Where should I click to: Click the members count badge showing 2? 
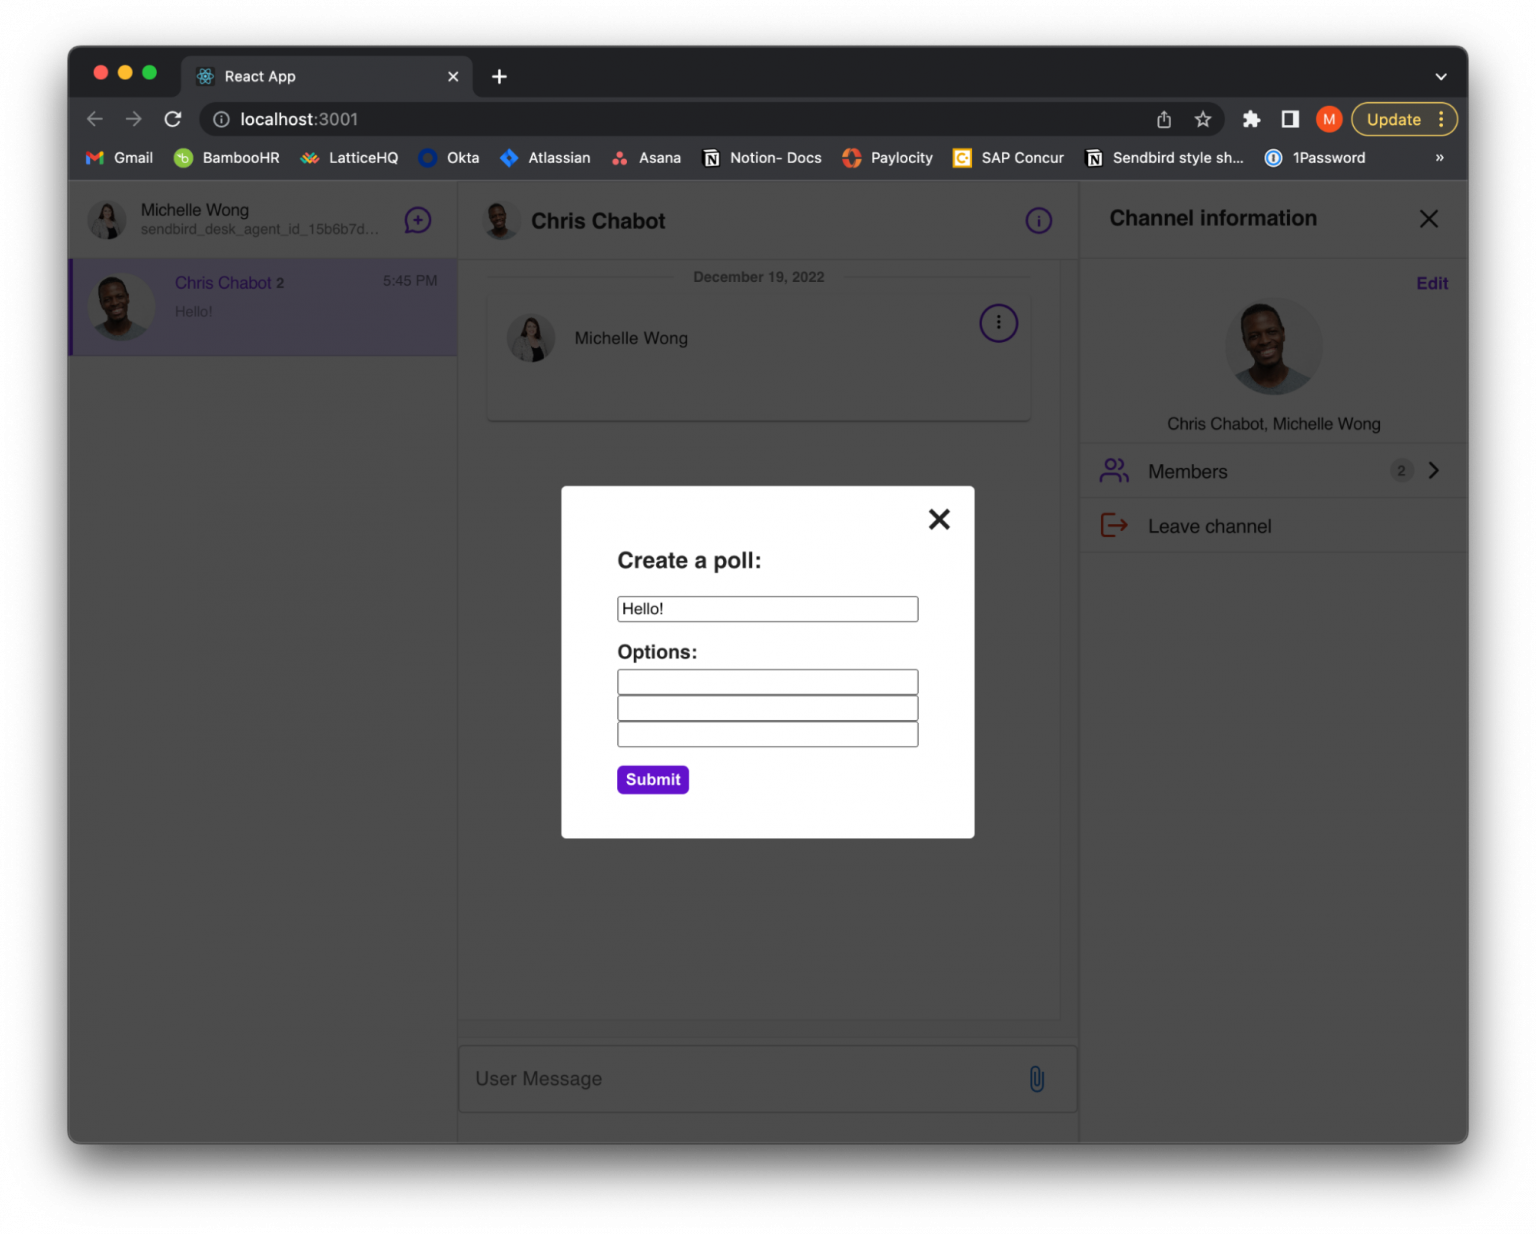[1401, 471]
